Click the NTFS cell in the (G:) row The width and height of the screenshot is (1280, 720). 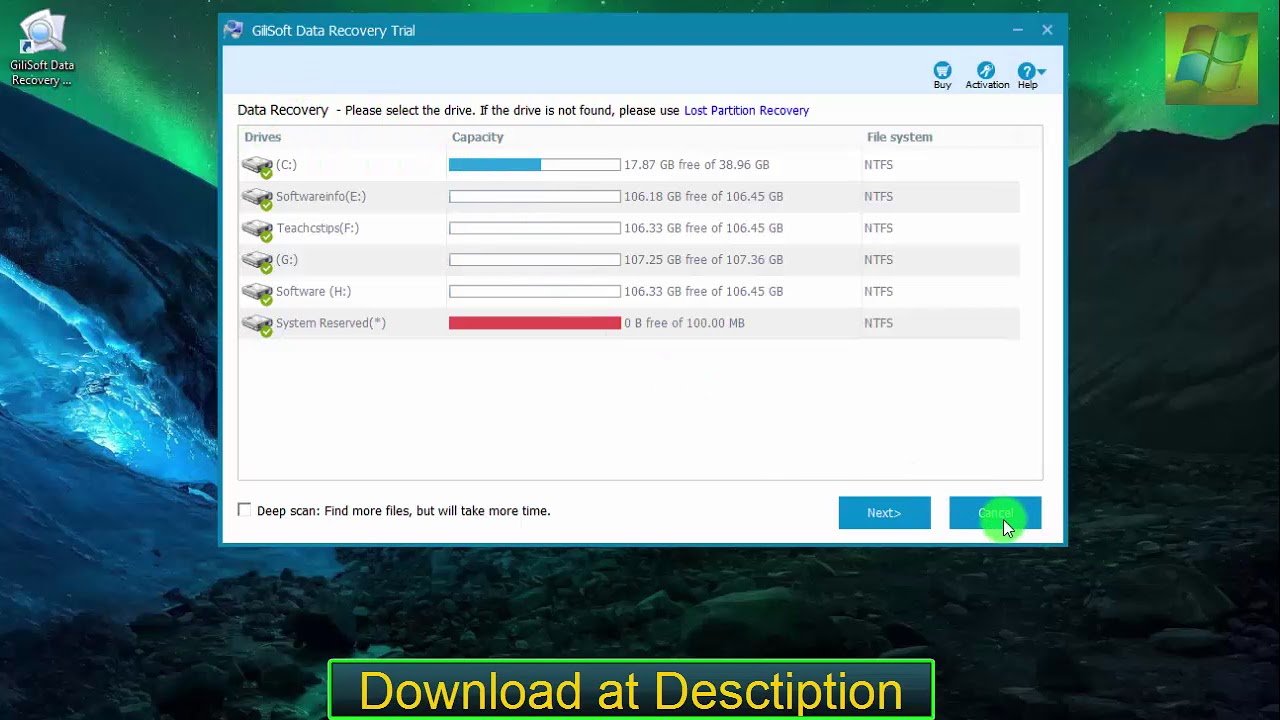[x=878, y=260]
